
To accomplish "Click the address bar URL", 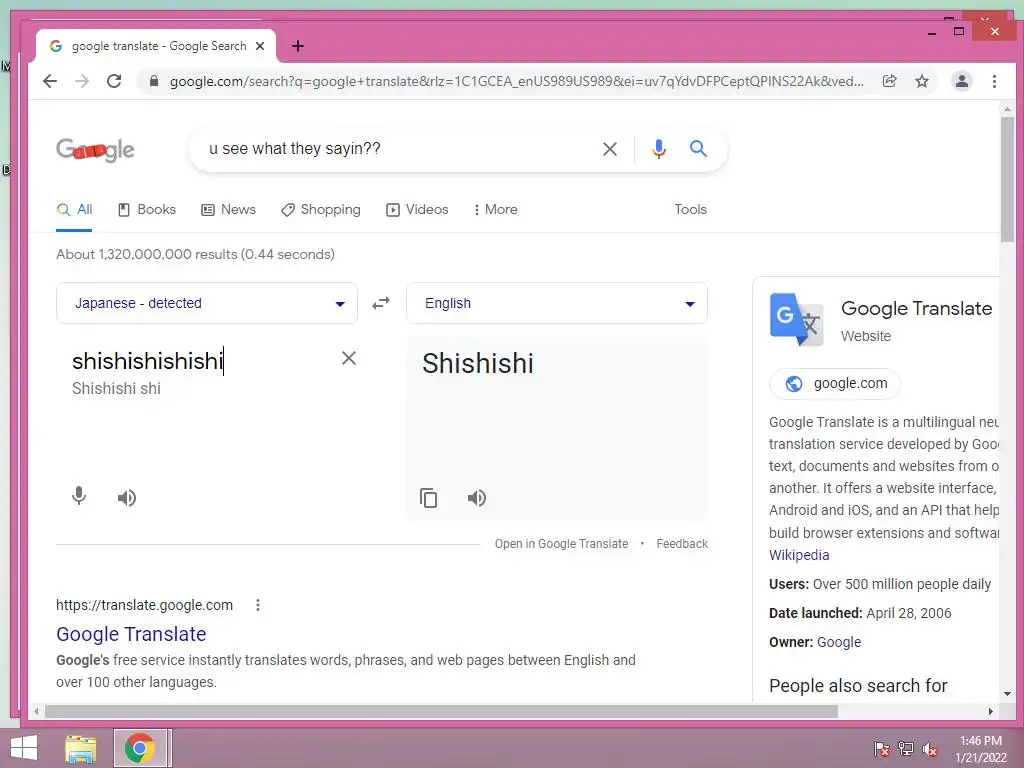I will pos(516,81).
